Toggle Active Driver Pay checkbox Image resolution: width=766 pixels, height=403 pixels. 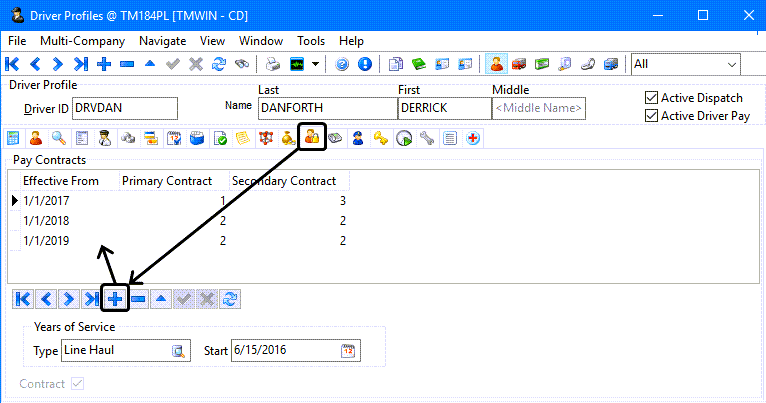(651, 116)
